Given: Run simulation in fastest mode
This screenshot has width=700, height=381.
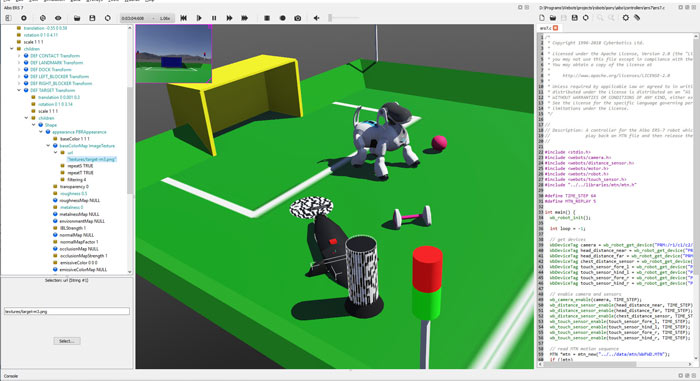Looking at the screenshot, I should (x=245, y=18).
